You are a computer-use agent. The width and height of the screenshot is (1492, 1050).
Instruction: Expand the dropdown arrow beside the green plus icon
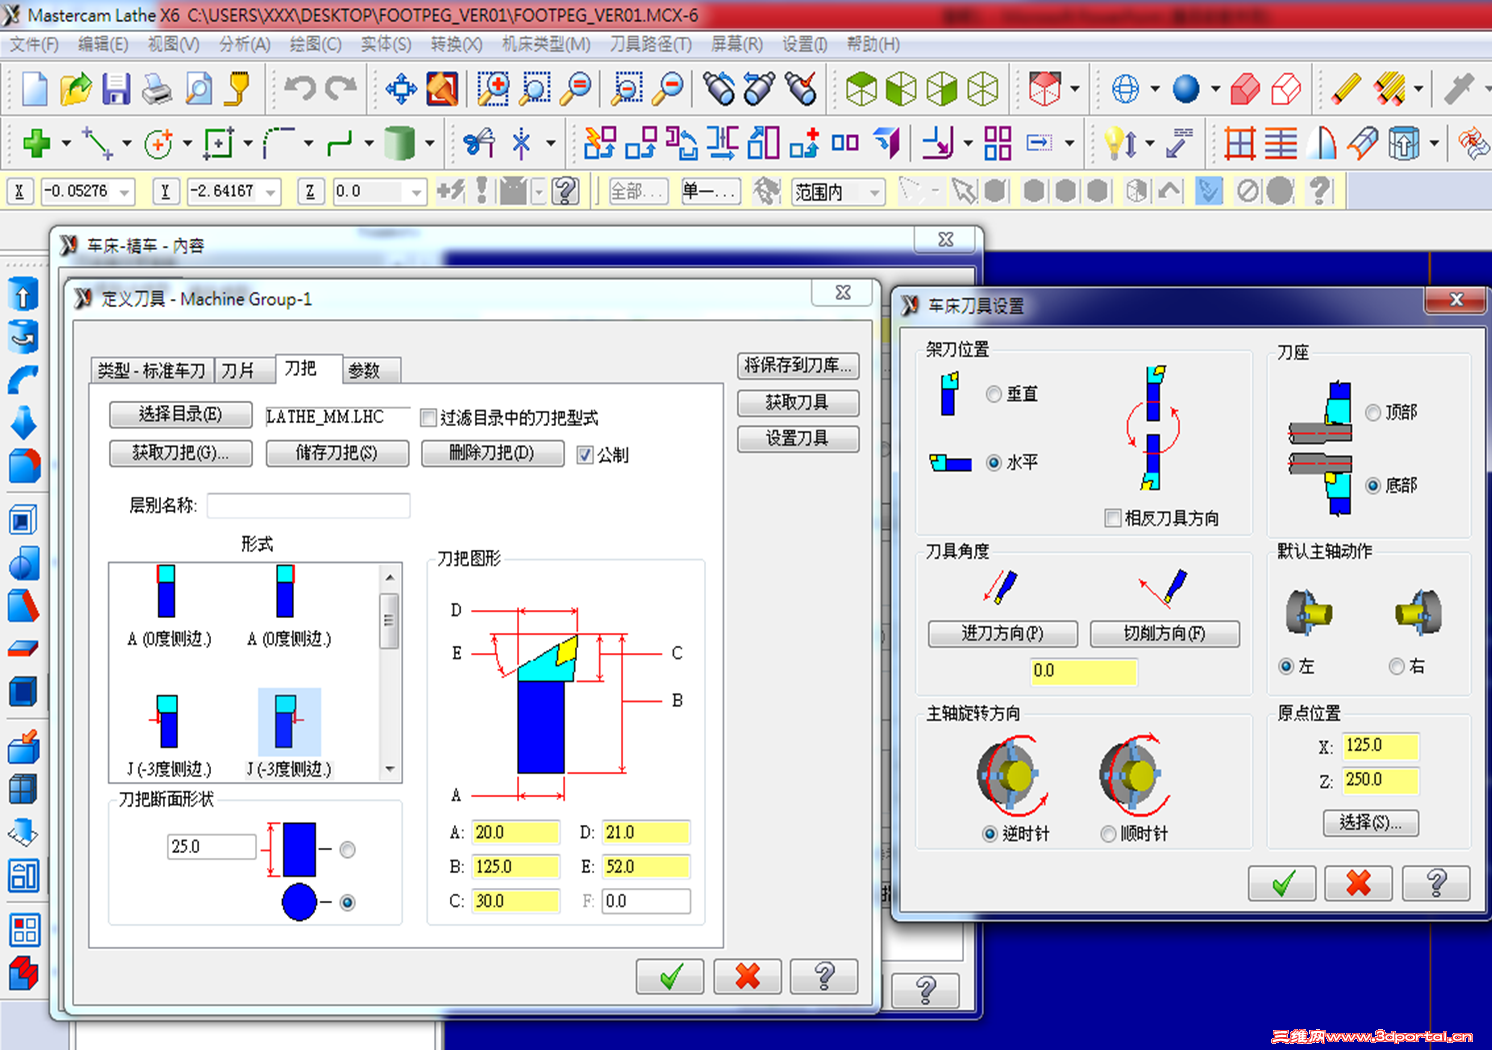pyautogui.click(x=66, y=143)
